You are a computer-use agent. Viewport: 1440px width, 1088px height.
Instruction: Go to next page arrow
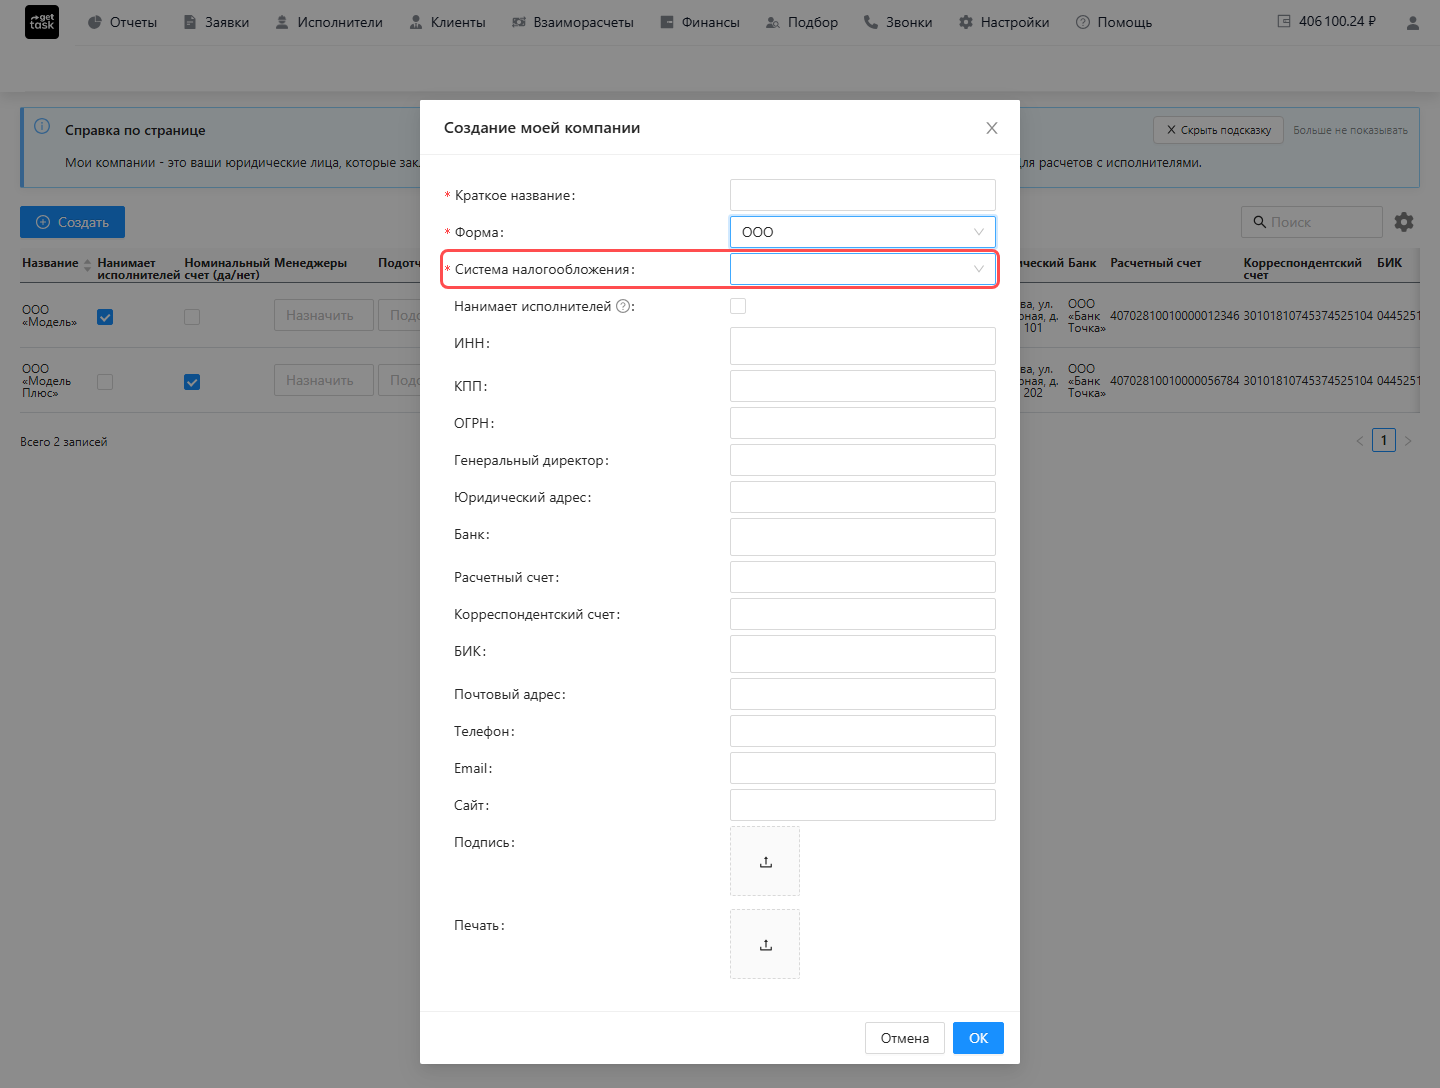(1408, 441)
